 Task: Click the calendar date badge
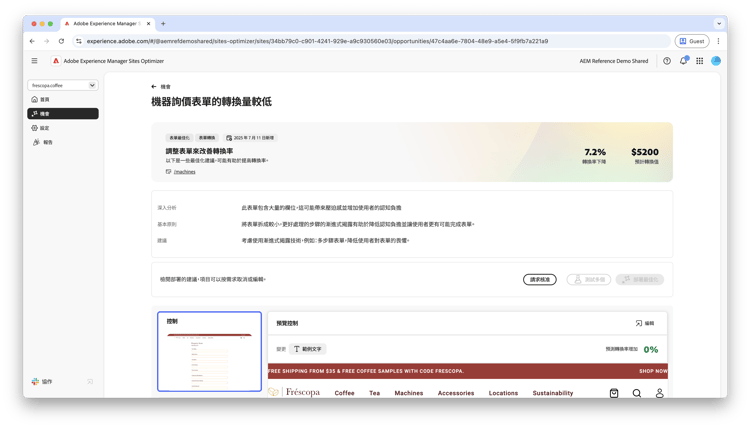coord(250,138)
